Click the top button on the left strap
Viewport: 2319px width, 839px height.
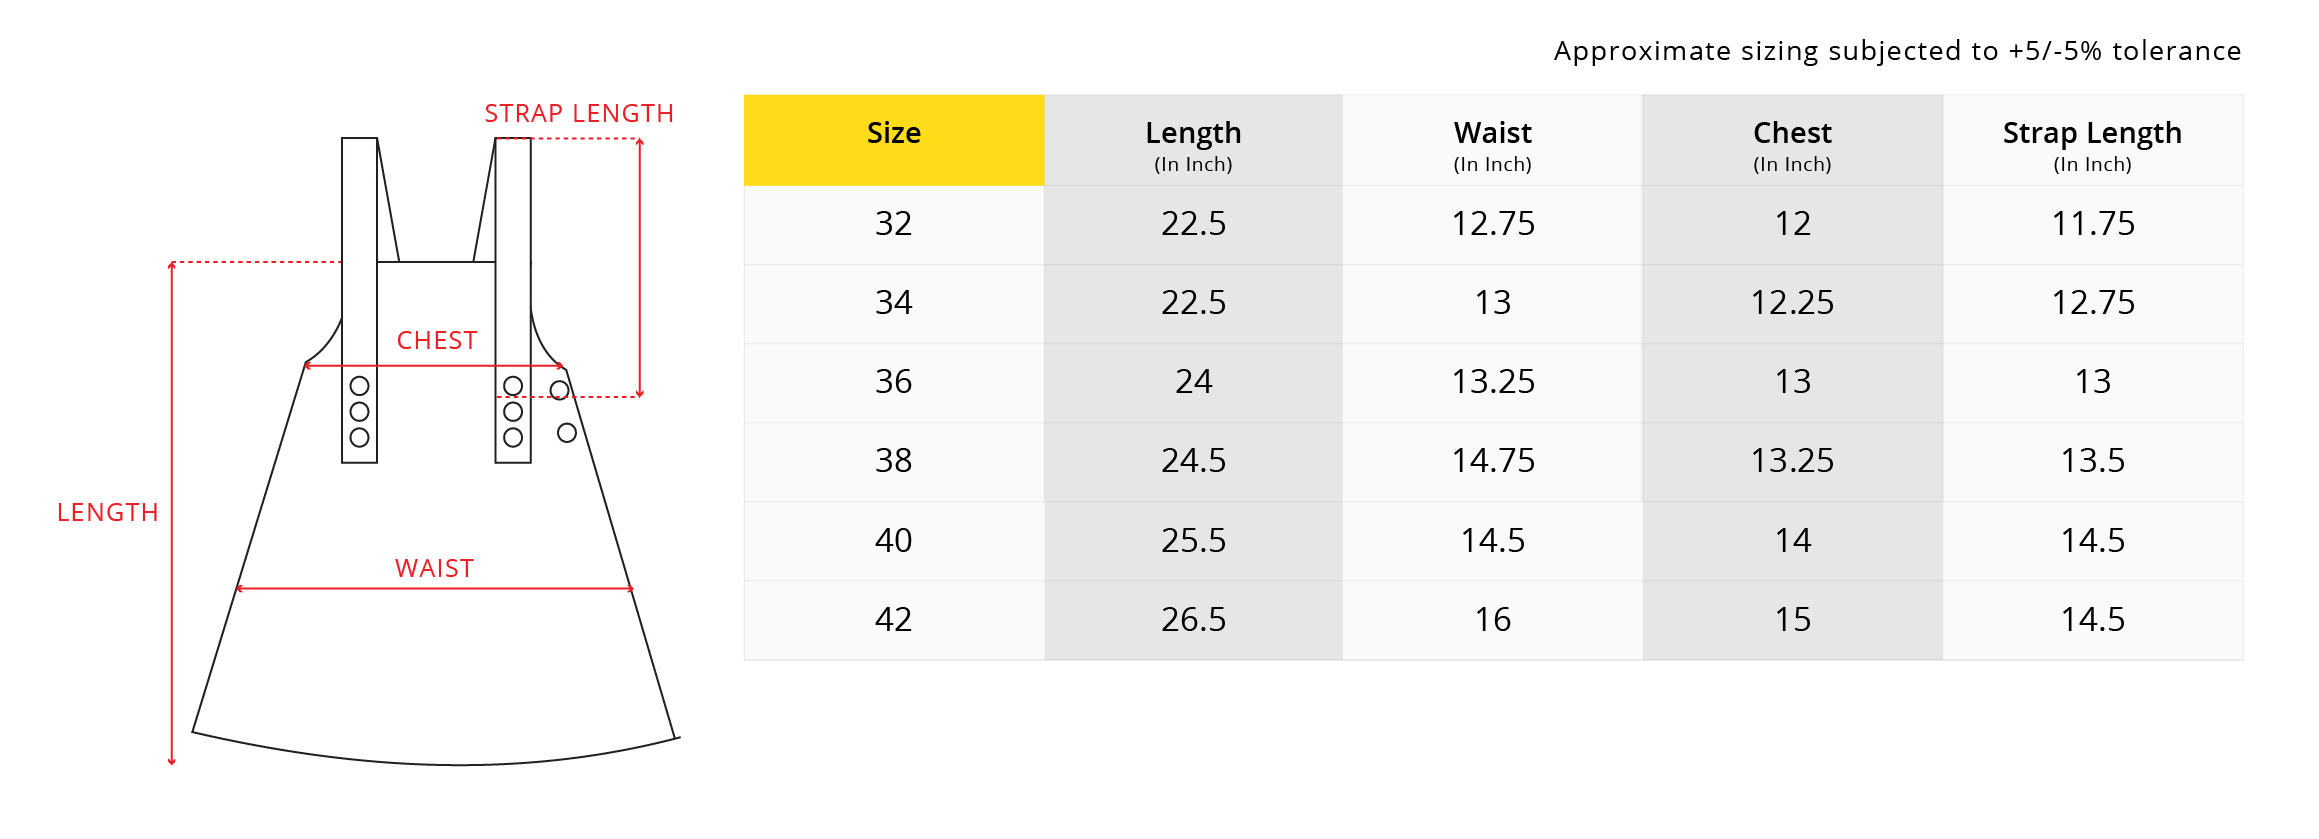click(360, 386)
